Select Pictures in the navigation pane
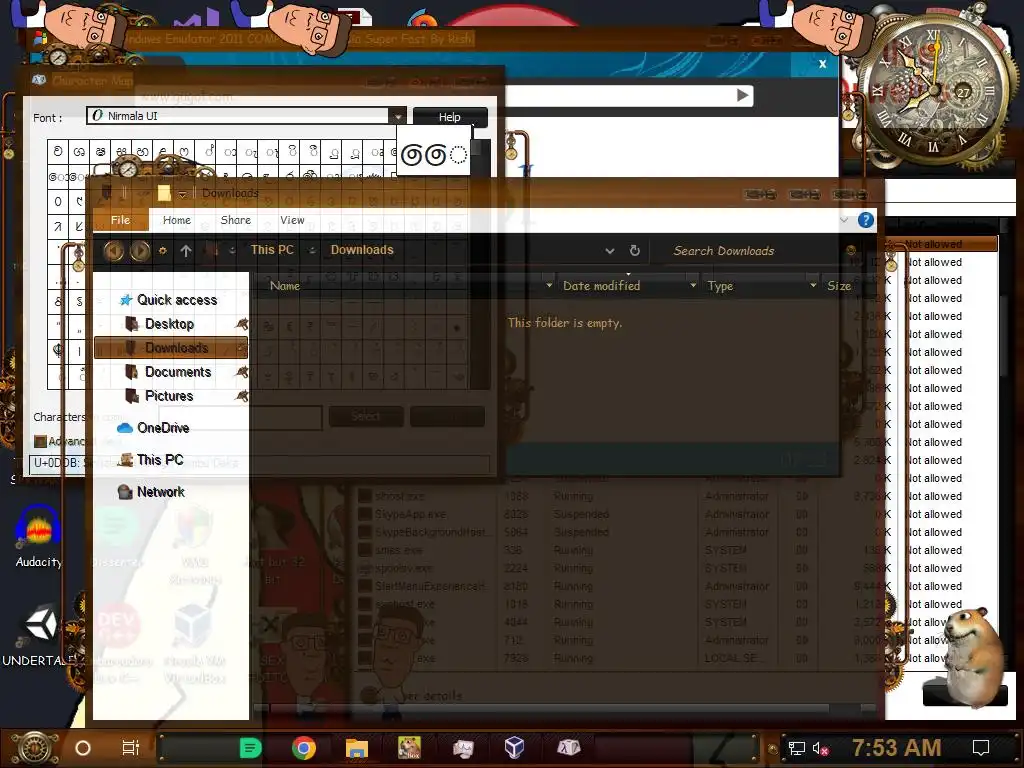Image resolution: width=1024 pixels, height=768 pixels. 169,396
